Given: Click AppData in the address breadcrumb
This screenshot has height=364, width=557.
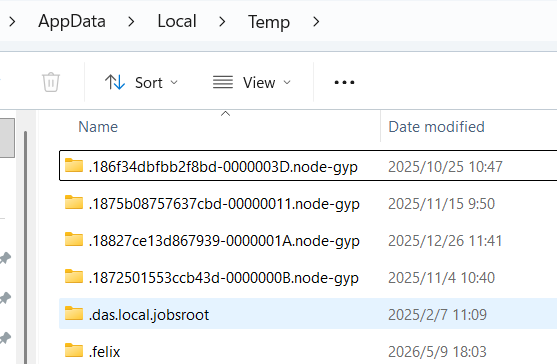Looking at the screenshot, I should point(72,21).
